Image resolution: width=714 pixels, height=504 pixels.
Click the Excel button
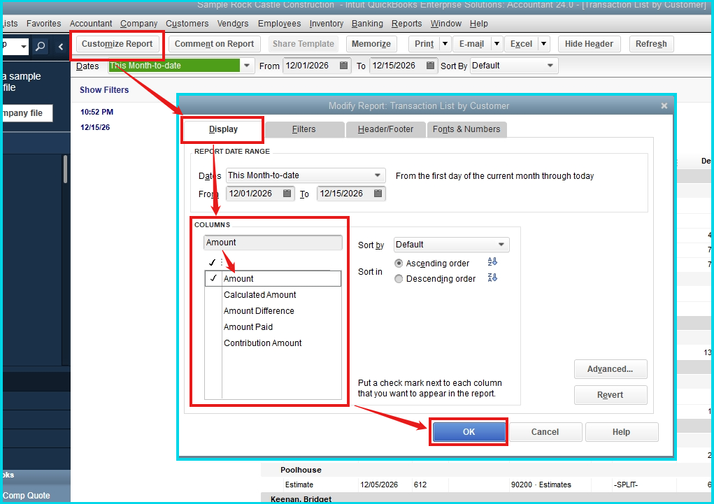coord(521,44)
